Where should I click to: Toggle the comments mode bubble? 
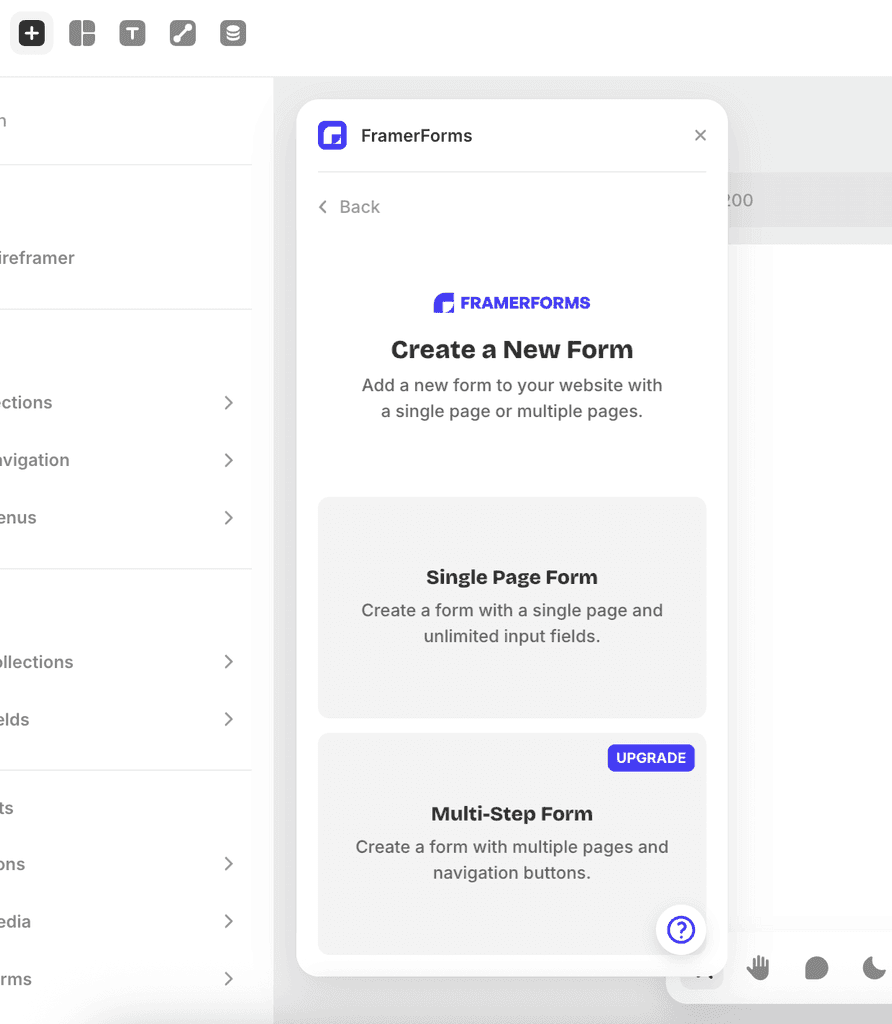tap(816, 967)
